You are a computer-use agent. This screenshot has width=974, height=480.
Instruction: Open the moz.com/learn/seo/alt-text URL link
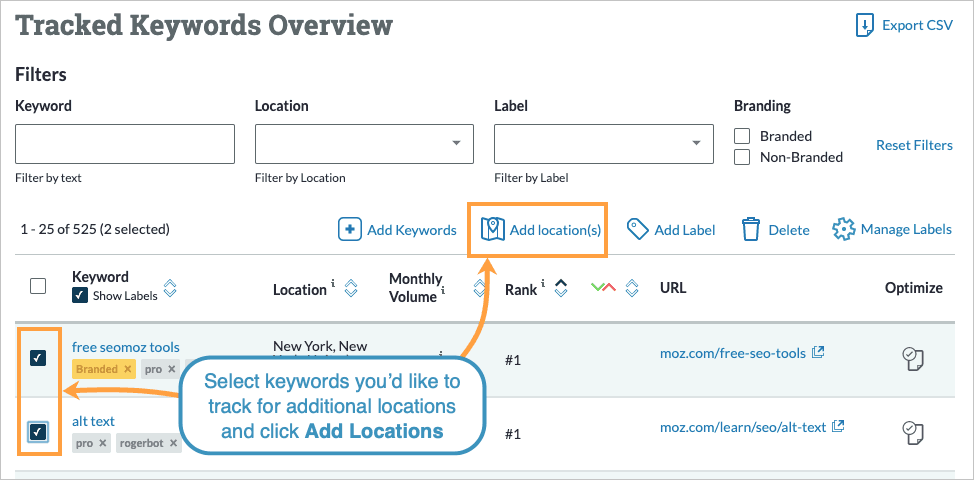coord(743,427)
